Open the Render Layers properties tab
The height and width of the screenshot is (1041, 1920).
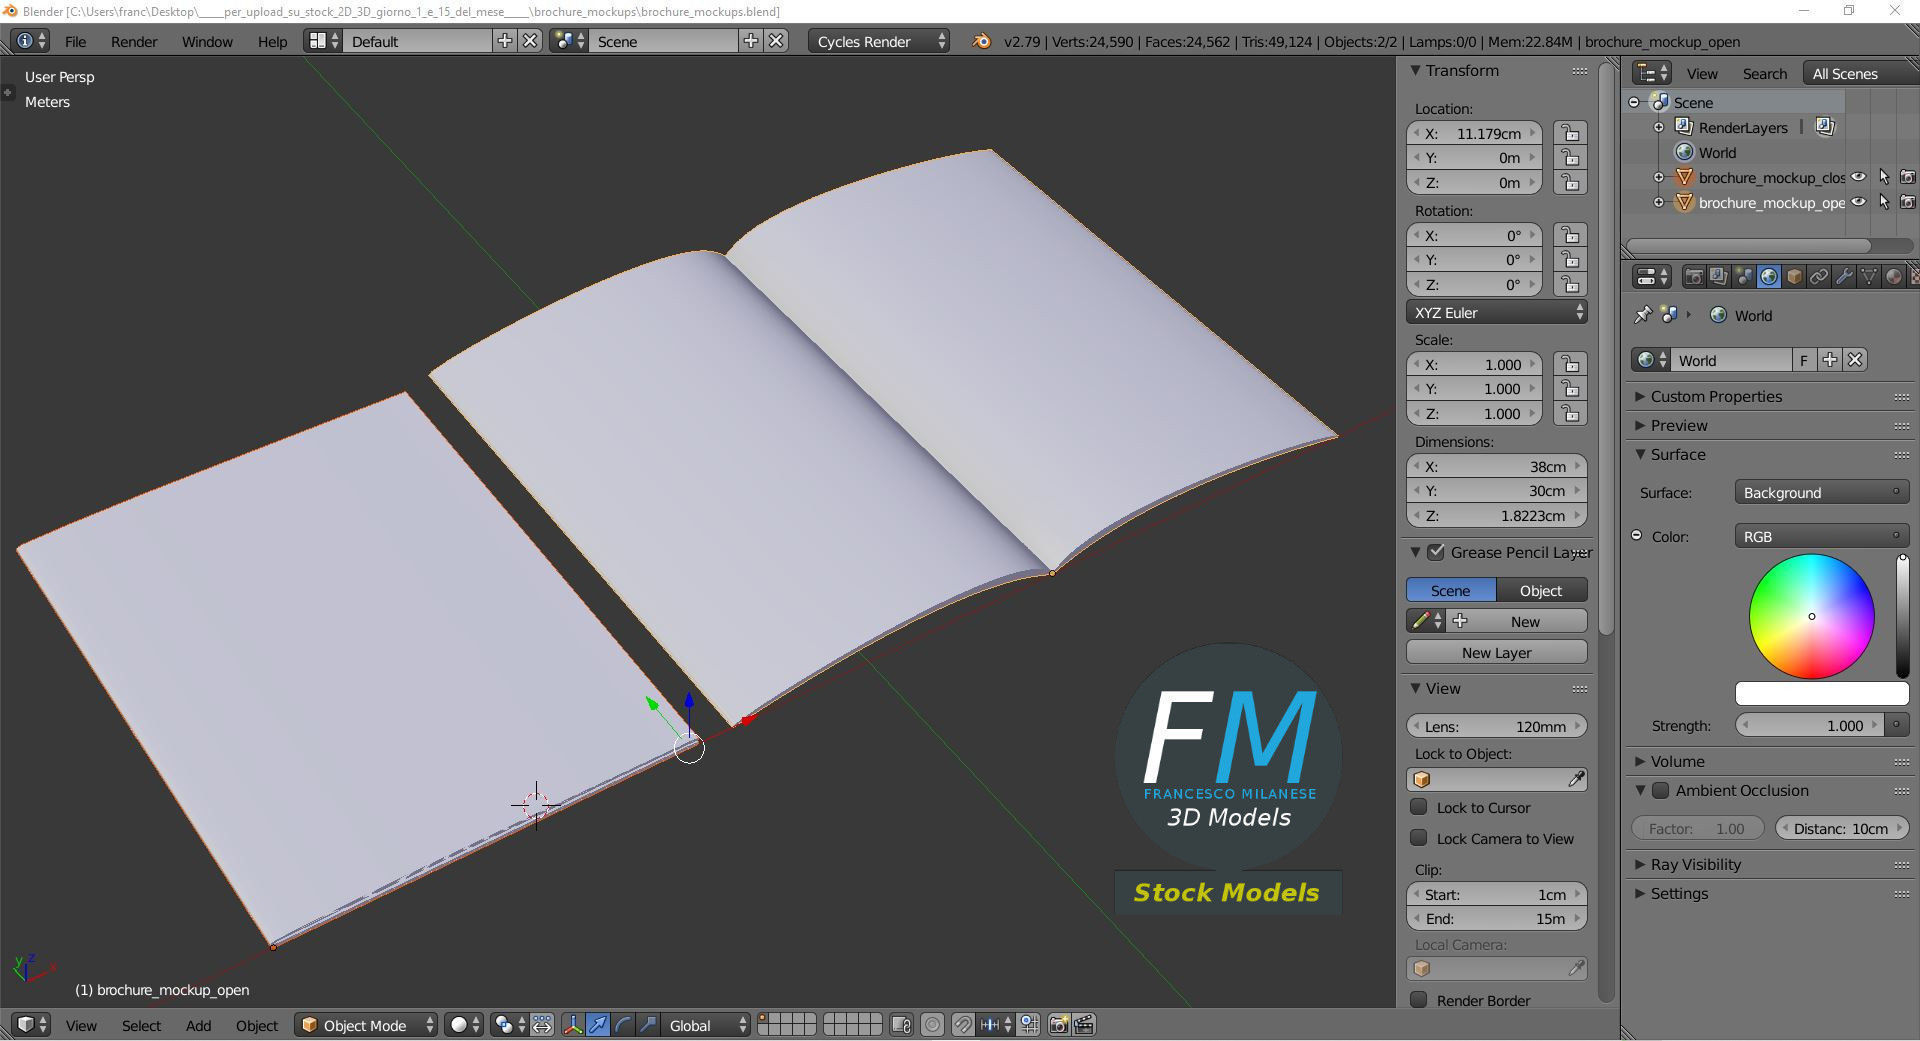[1718, 276]
